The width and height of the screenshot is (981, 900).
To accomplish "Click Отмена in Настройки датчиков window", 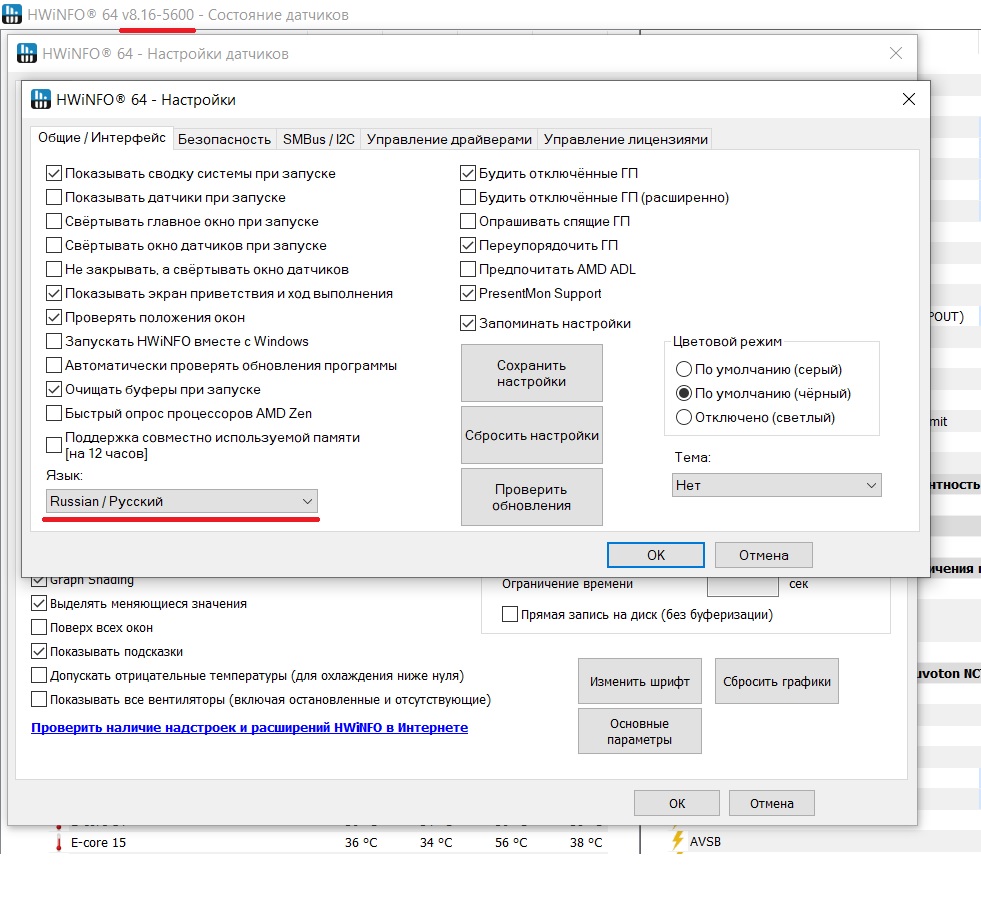I will click(x=771, y=803).
